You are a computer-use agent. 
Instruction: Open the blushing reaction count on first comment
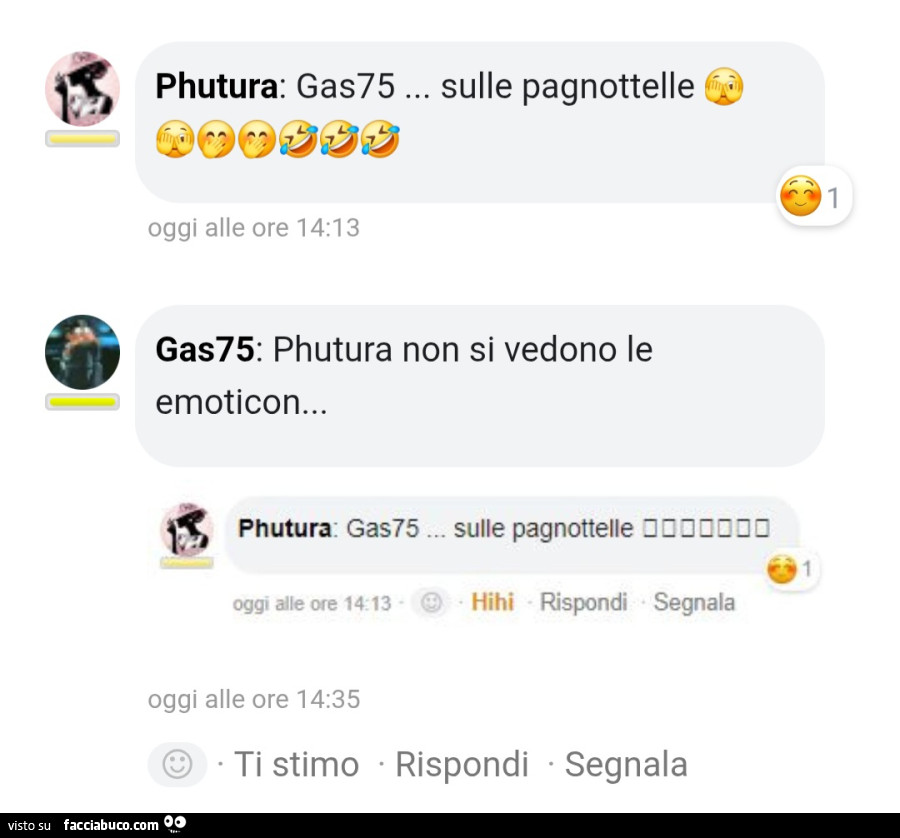[814, 196]
